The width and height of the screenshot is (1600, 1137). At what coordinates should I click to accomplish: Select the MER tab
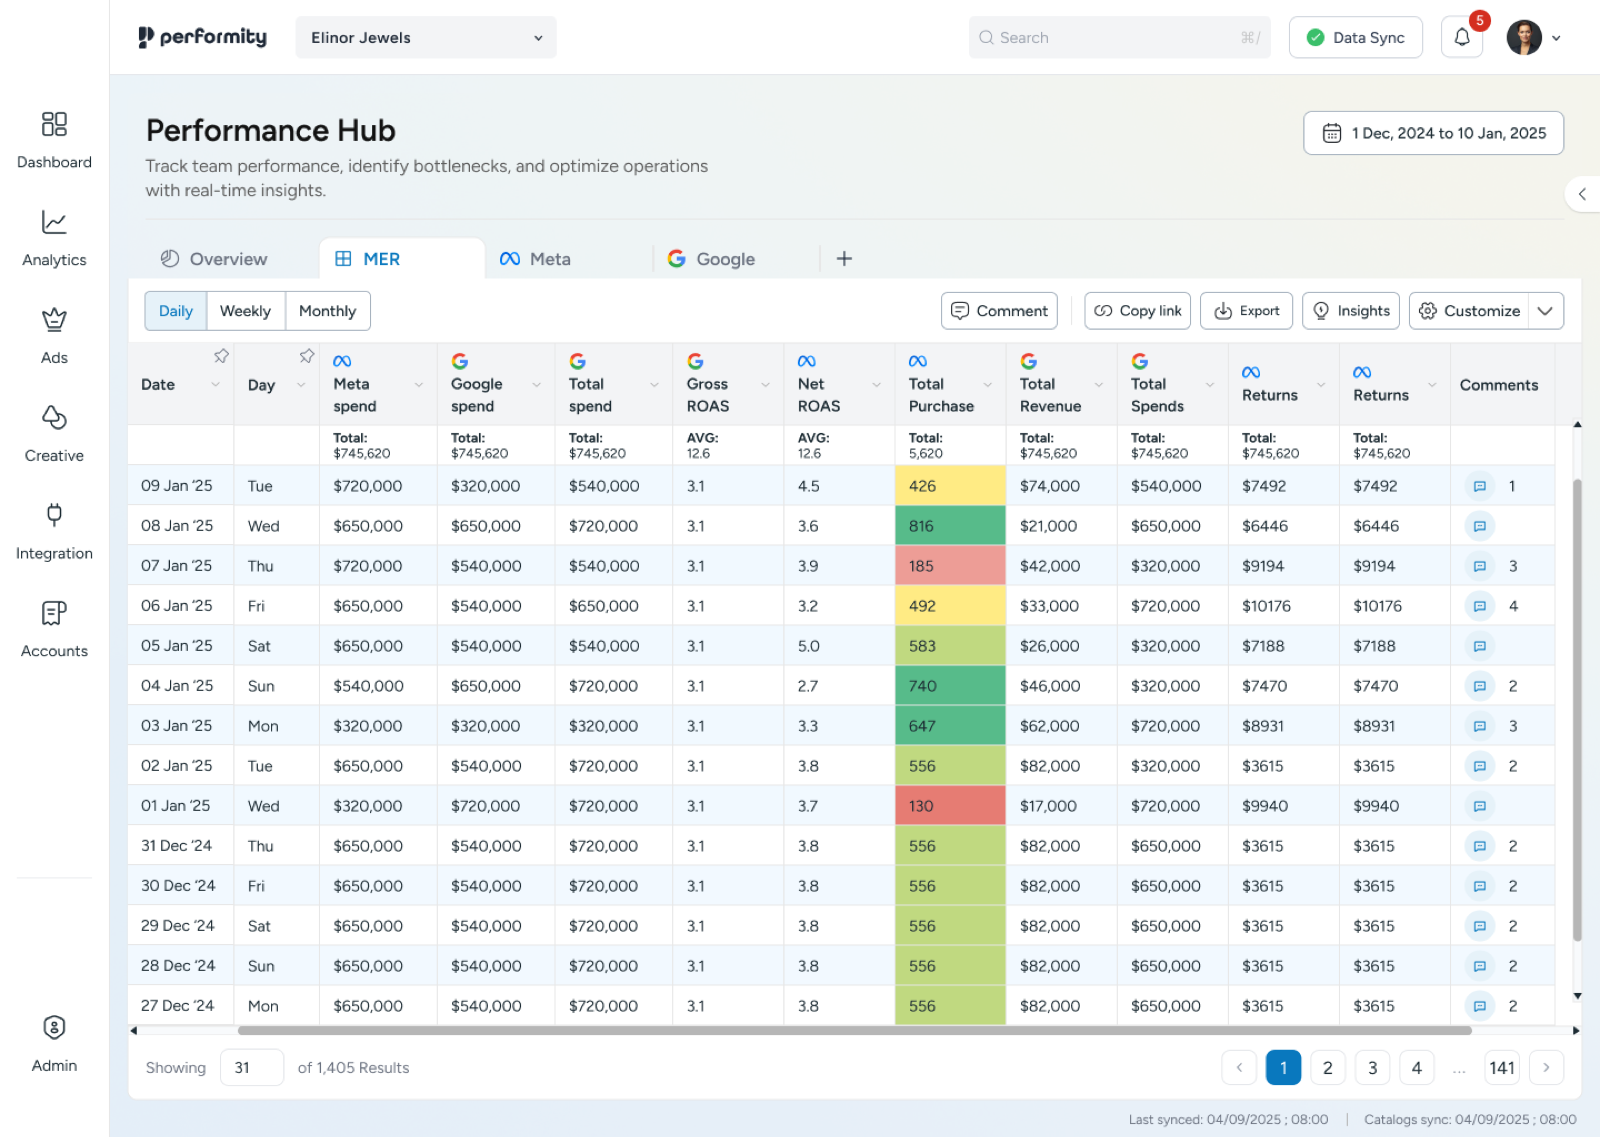pyautogui.click(x=402, y=259)
